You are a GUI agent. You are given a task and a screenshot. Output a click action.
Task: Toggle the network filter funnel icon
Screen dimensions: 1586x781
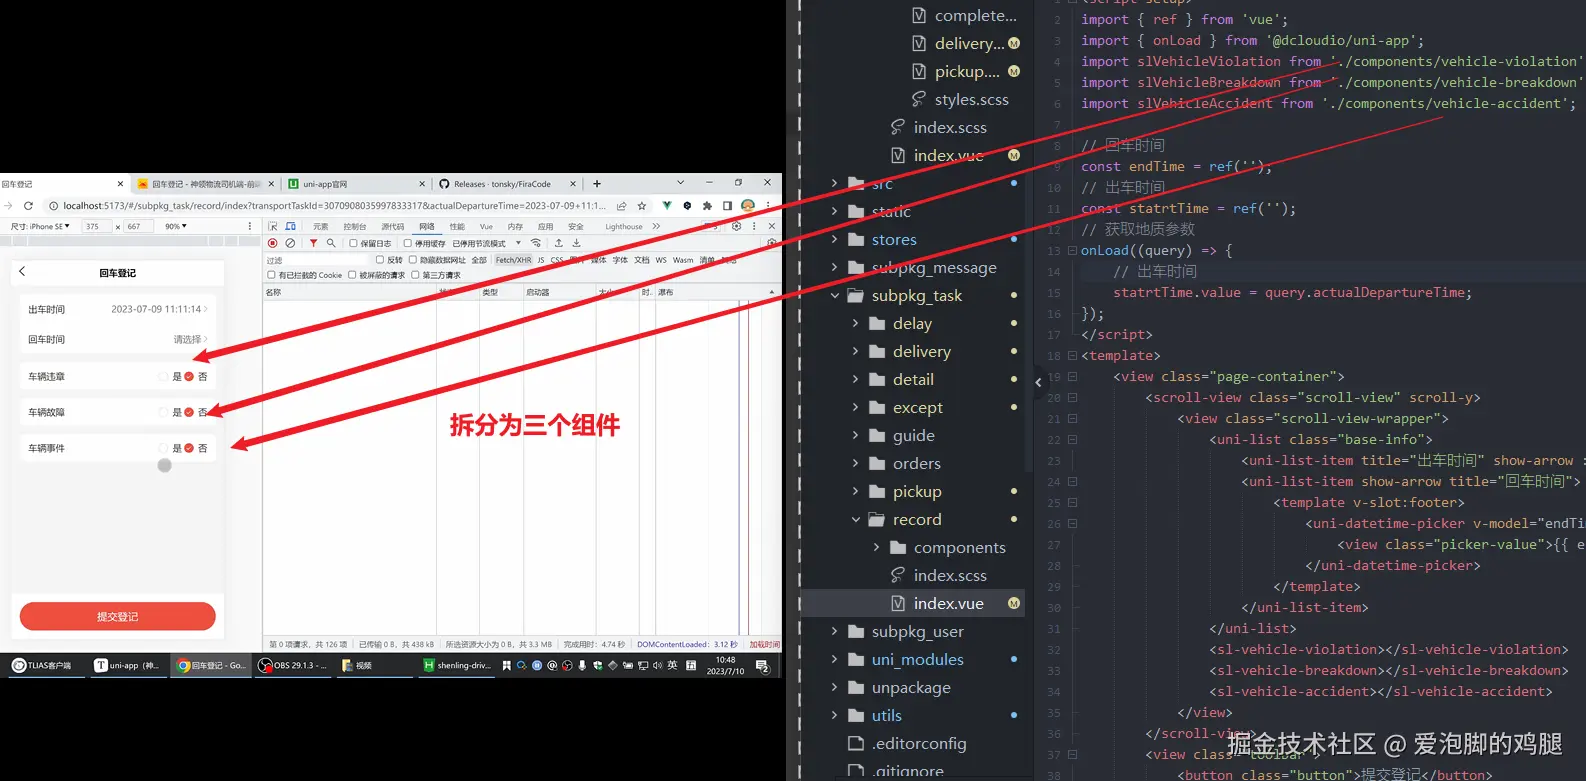coord(313,243)
